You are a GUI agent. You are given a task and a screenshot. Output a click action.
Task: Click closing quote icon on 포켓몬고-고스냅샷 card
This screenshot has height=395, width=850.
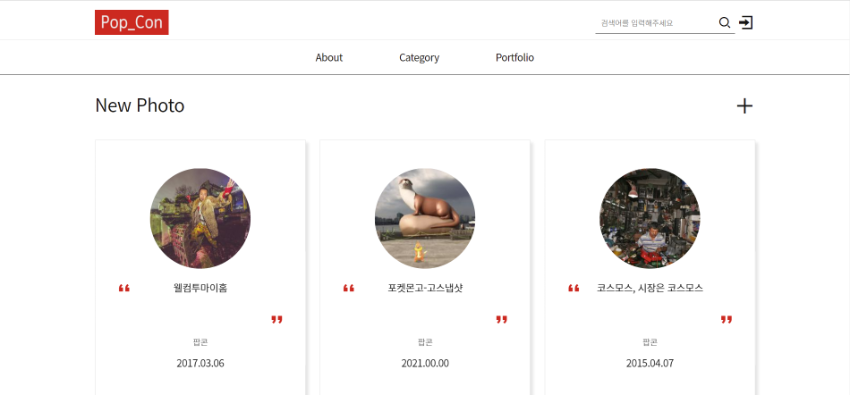click(x=501, y=319)
